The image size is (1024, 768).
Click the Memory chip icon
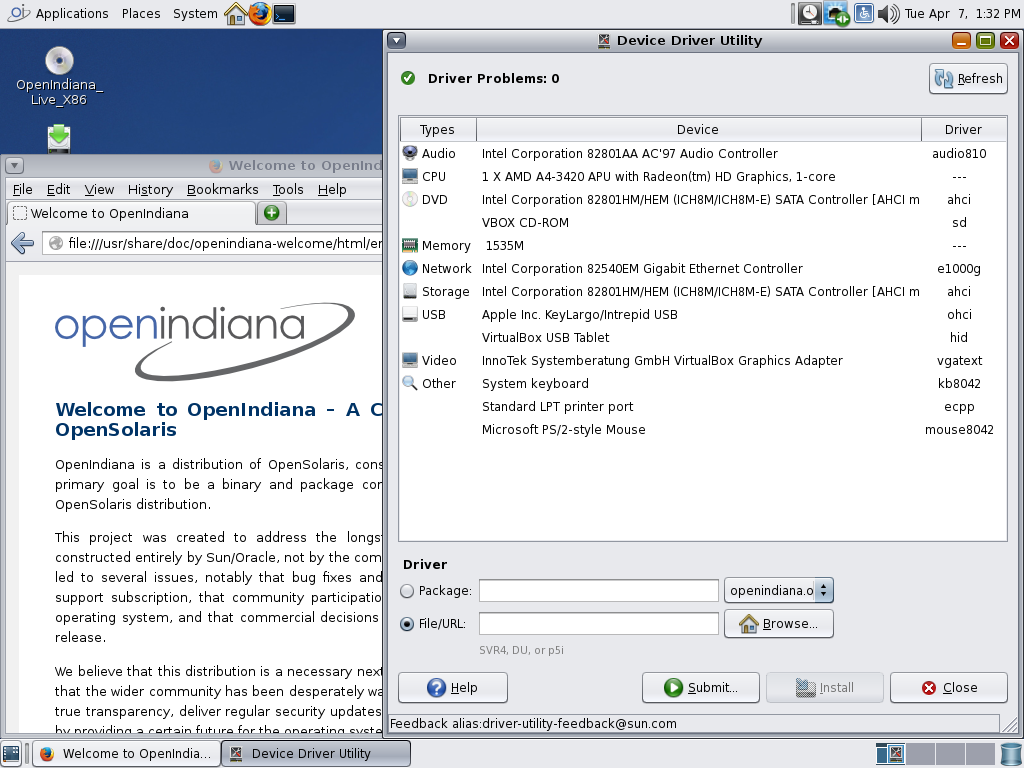point(409,246)
